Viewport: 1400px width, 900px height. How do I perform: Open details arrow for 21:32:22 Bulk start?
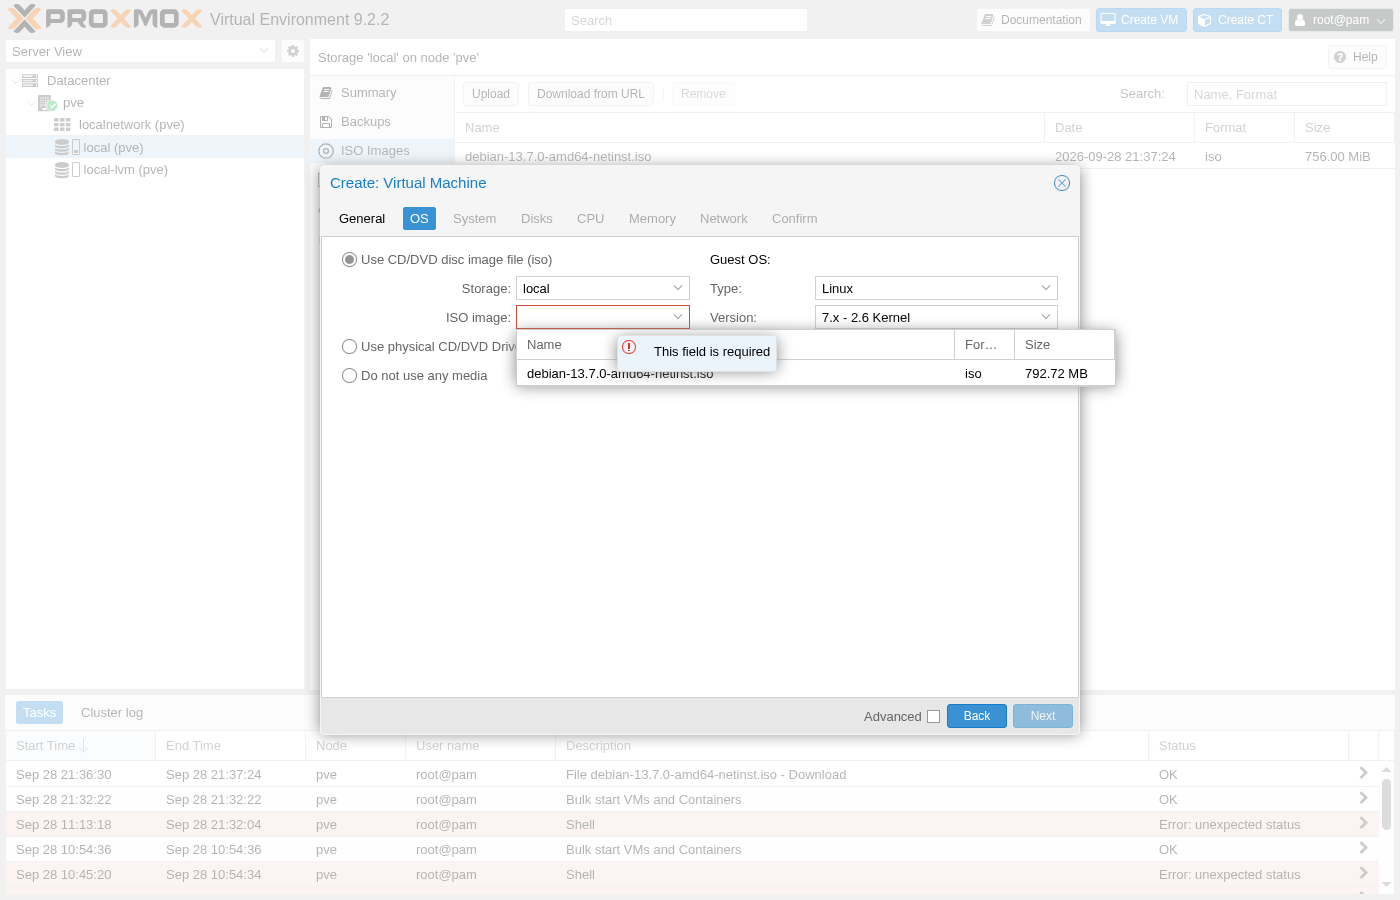pyautogui.click(x=1363, y=798)
